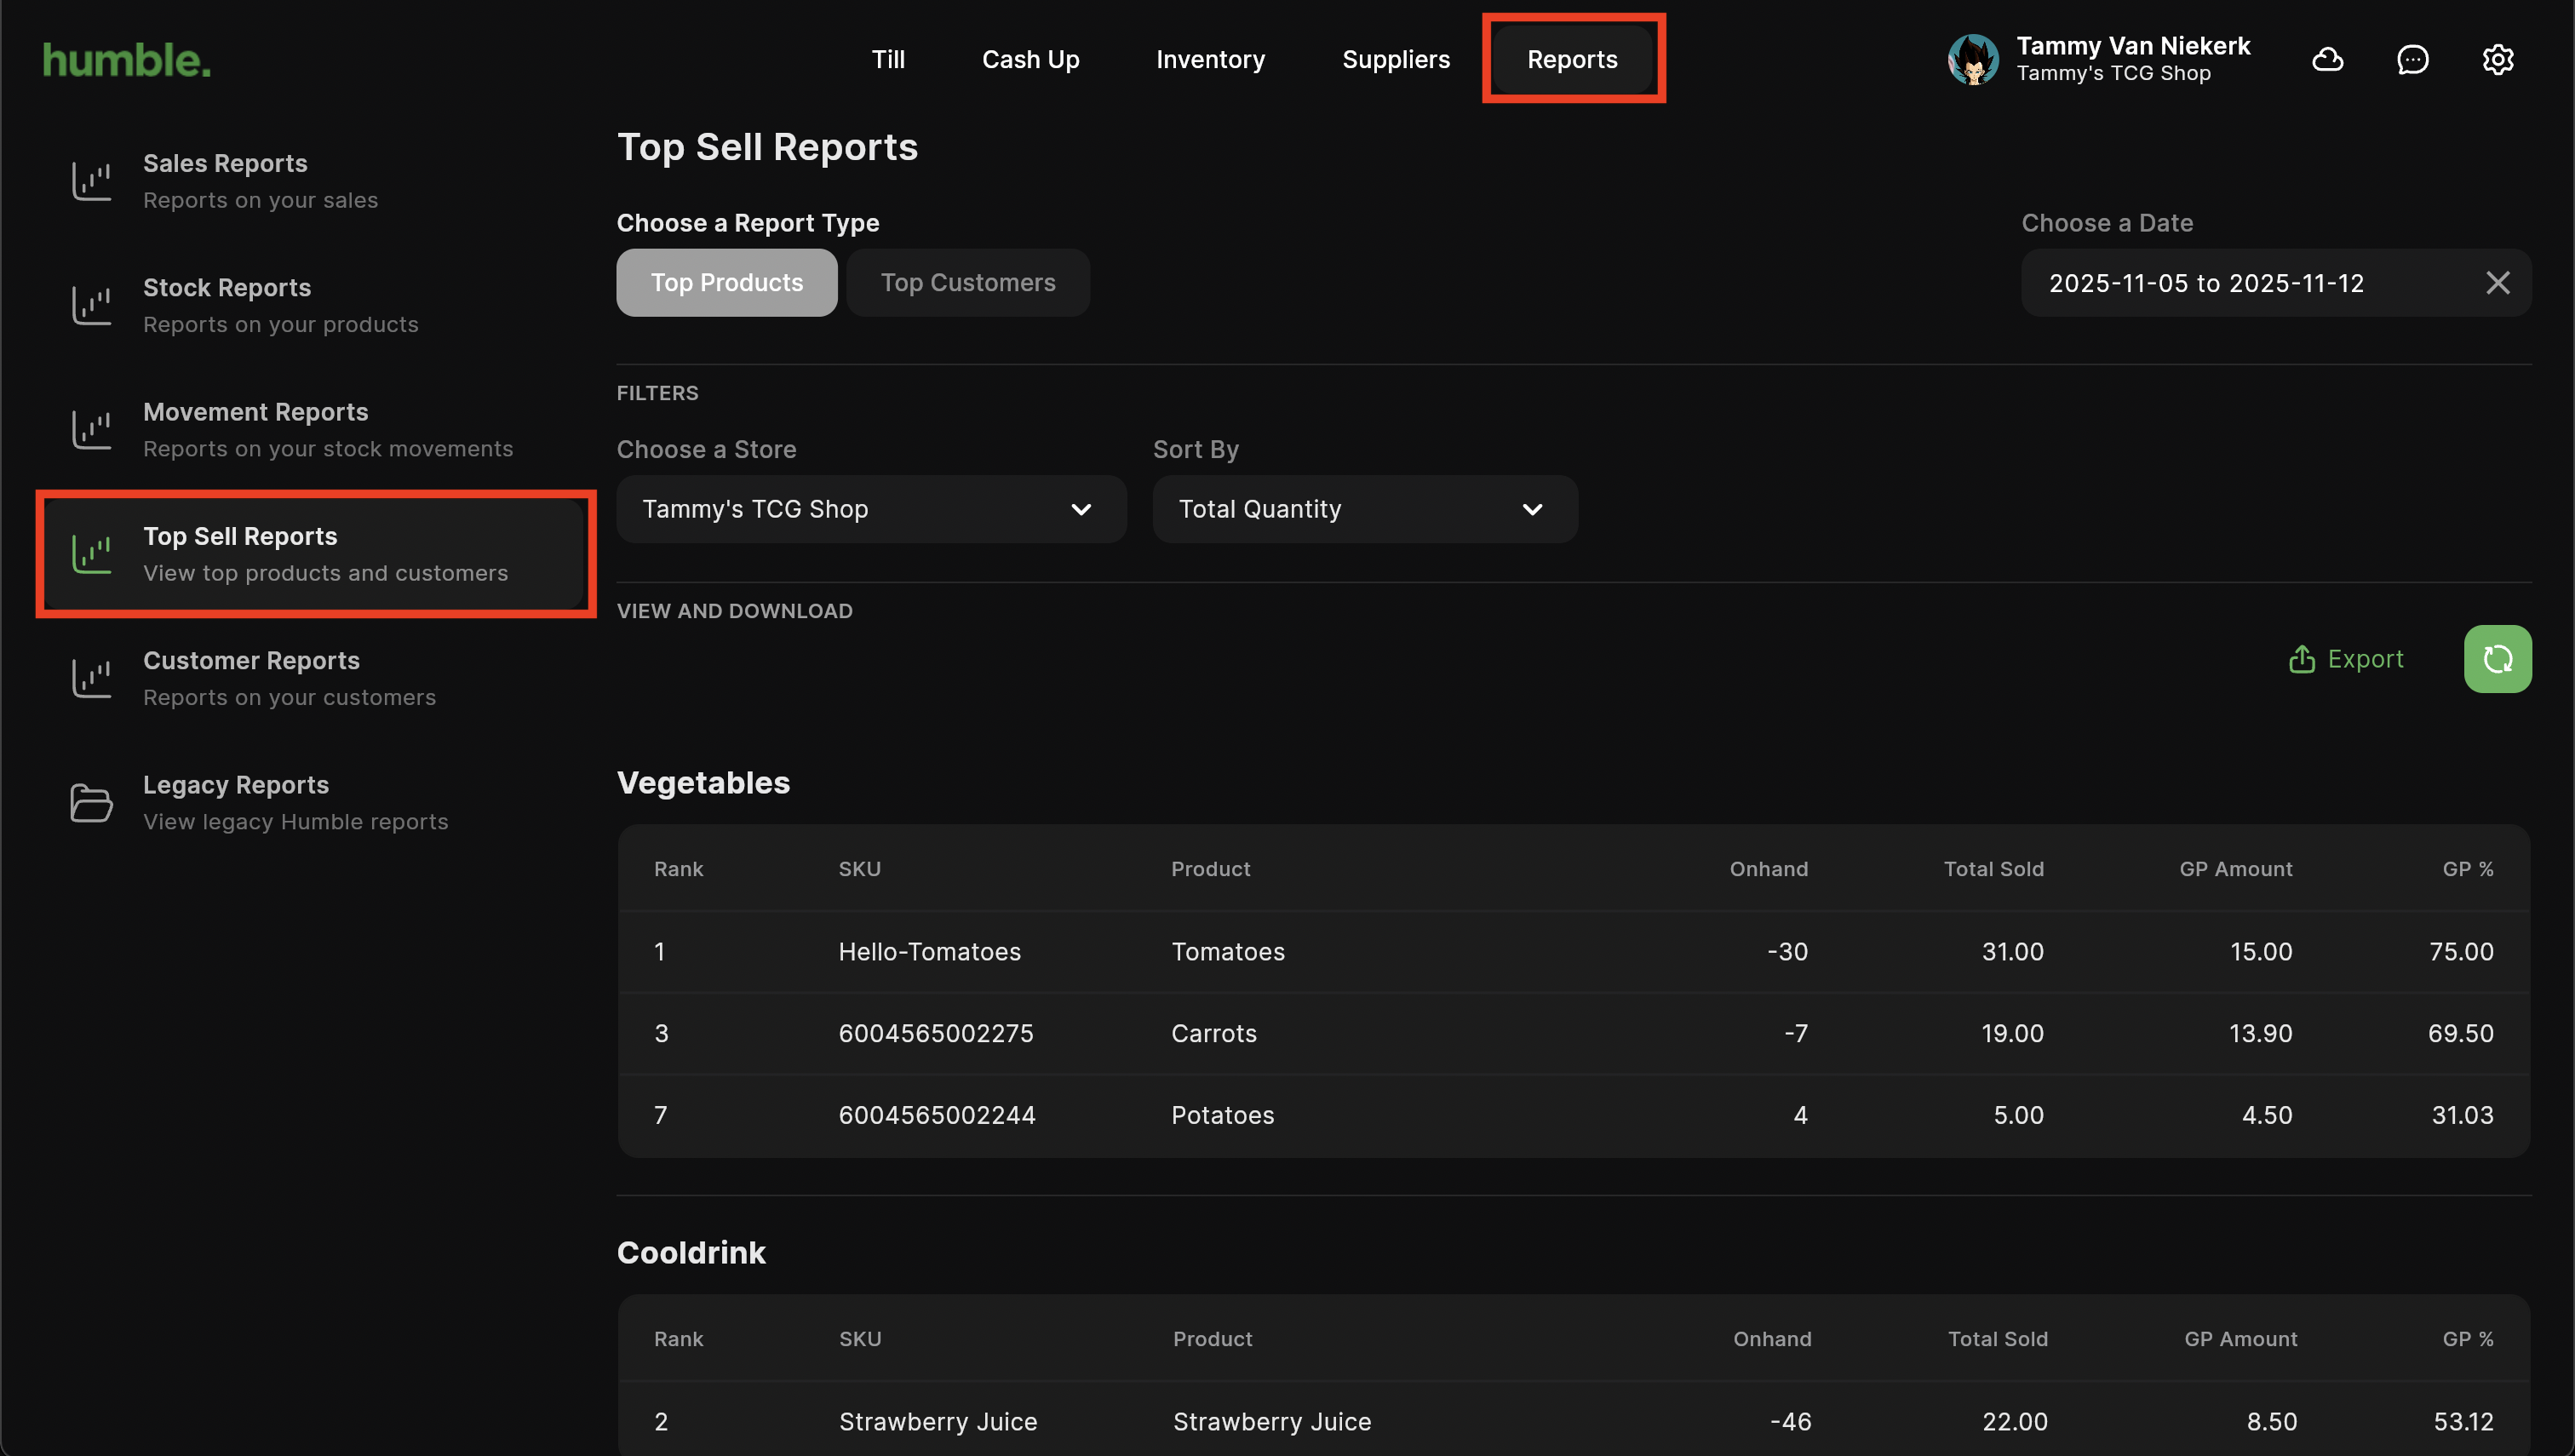
Task: Open the Suppliers tab
Action: (x=1395, y=60)
